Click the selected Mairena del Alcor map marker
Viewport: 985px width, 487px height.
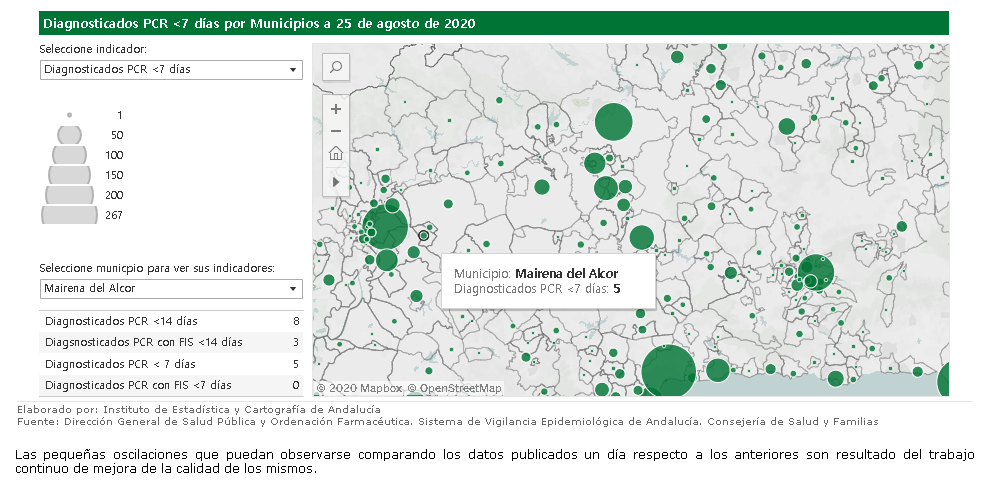(x=423, y=236)
